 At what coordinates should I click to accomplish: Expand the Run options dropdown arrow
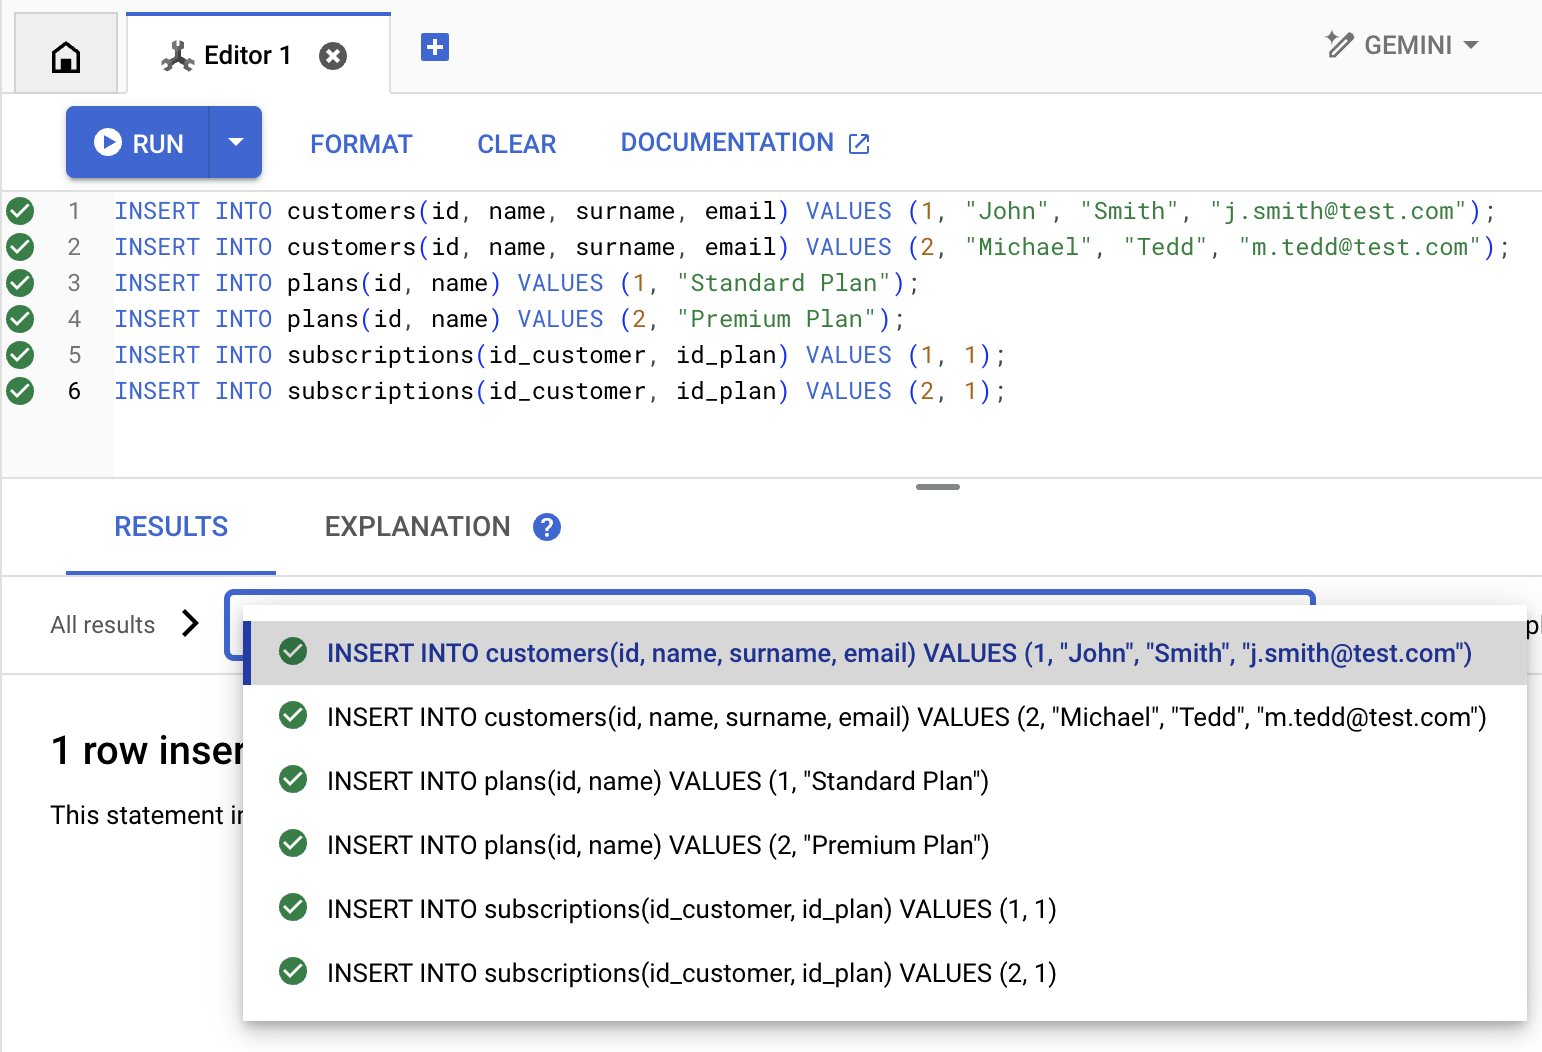pos(236,143)
